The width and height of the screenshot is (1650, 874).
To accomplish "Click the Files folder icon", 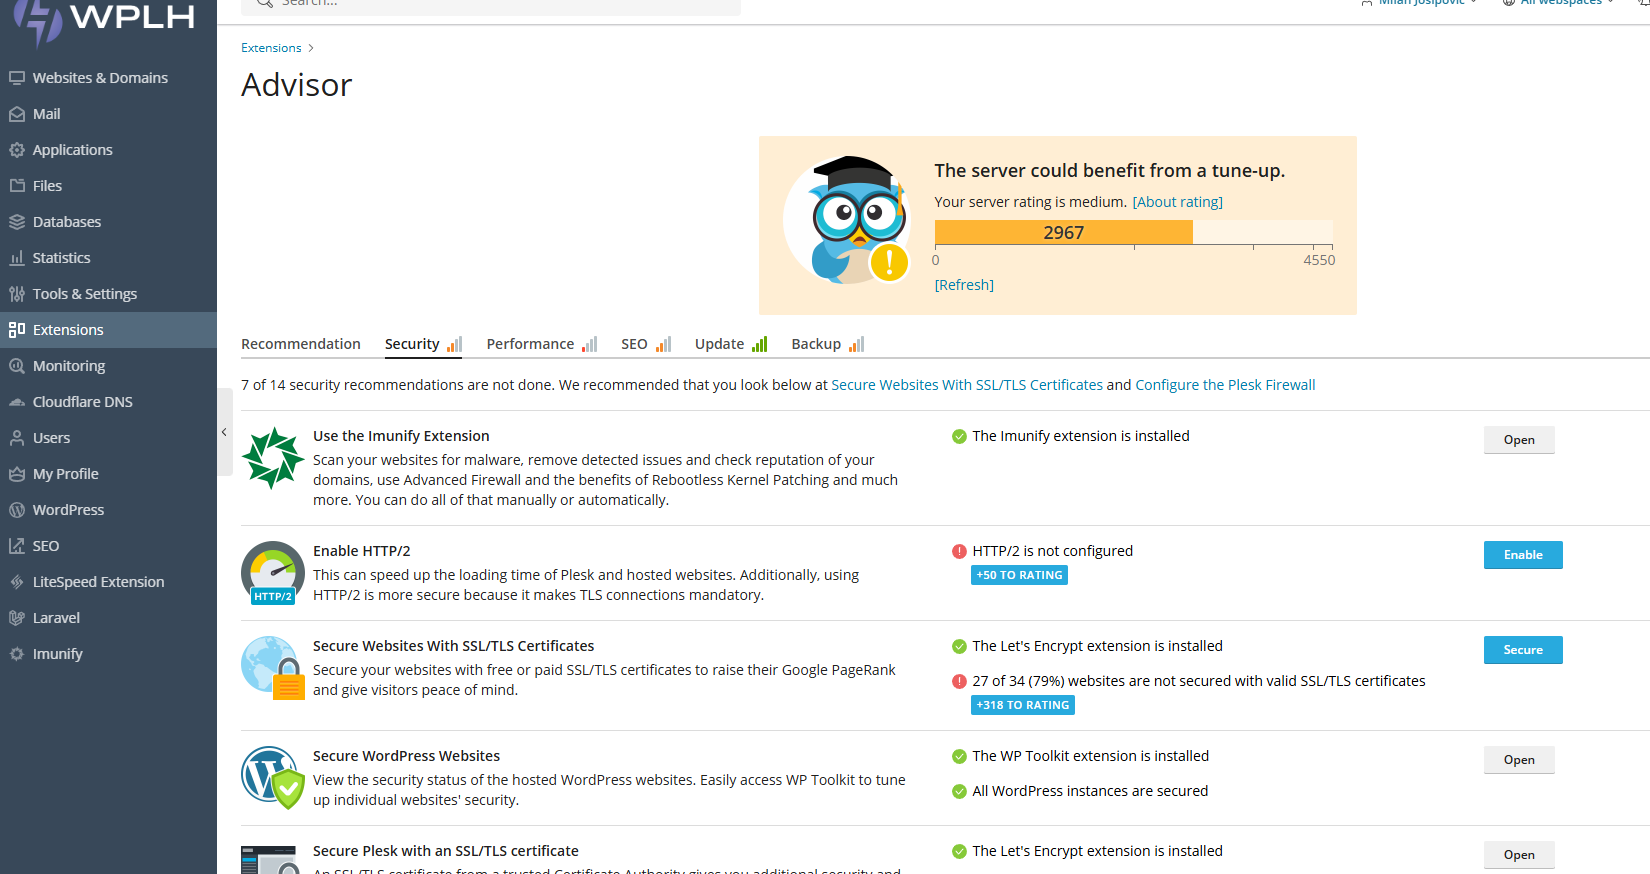I will 17,186.
